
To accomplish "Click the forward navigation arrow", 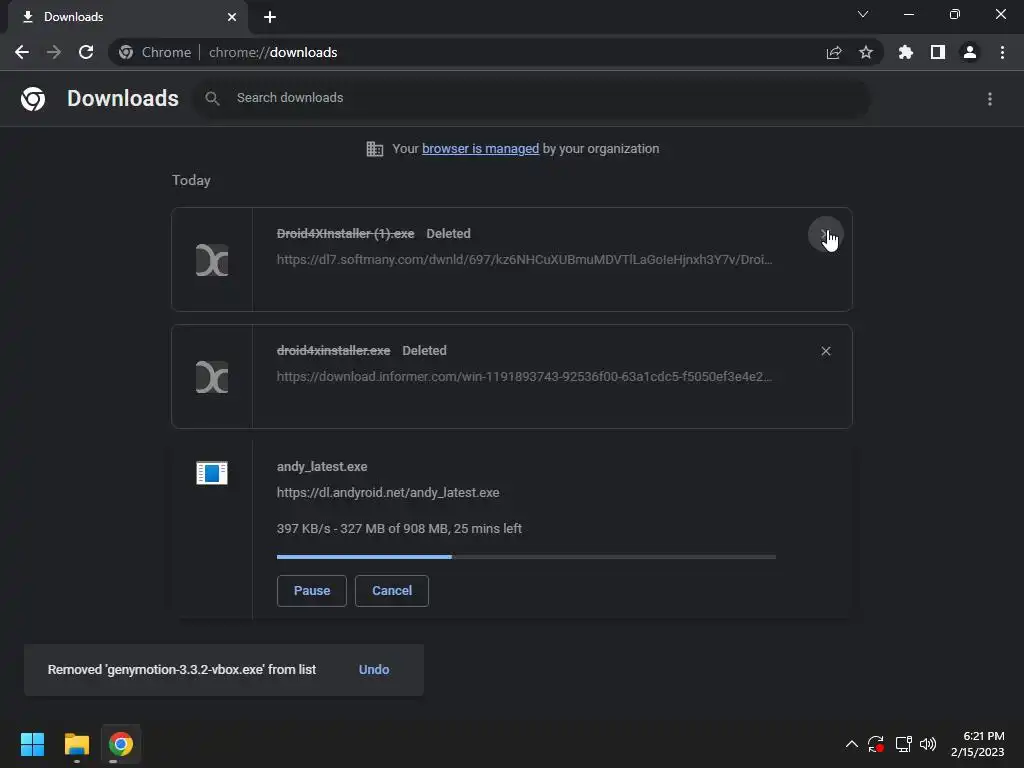I will tap(54, 52).
